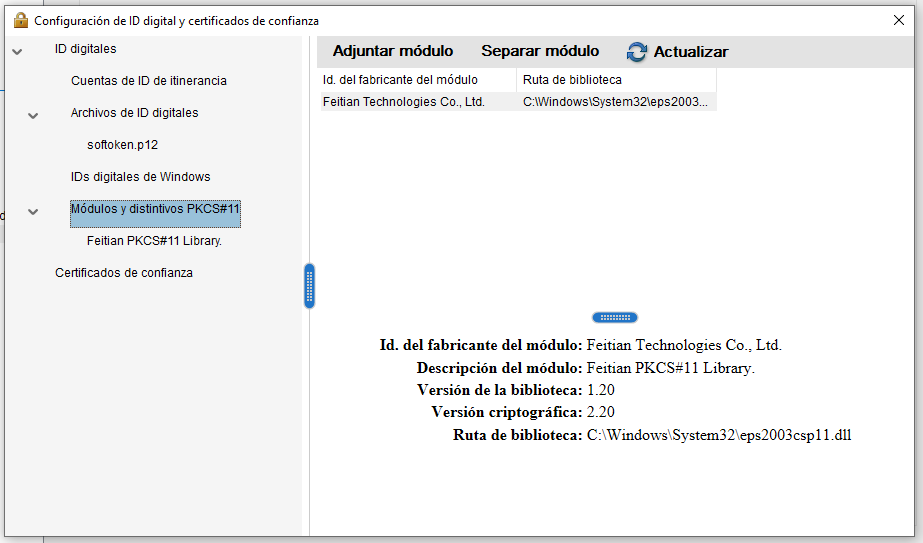
Task: Collapse the ID digitales tree node
Action: tap(17, 51)
